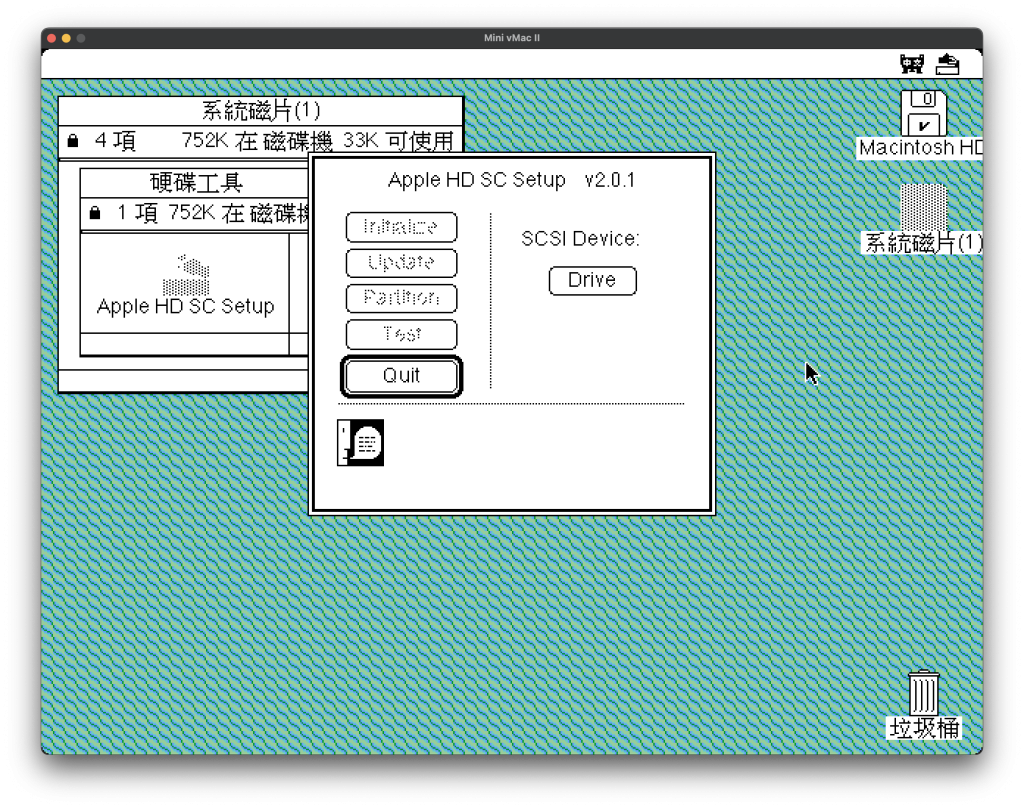1024x809 pixels.
Task: Click the lock icon in 硬碟工具 window
Action: (x=95, y=213)
